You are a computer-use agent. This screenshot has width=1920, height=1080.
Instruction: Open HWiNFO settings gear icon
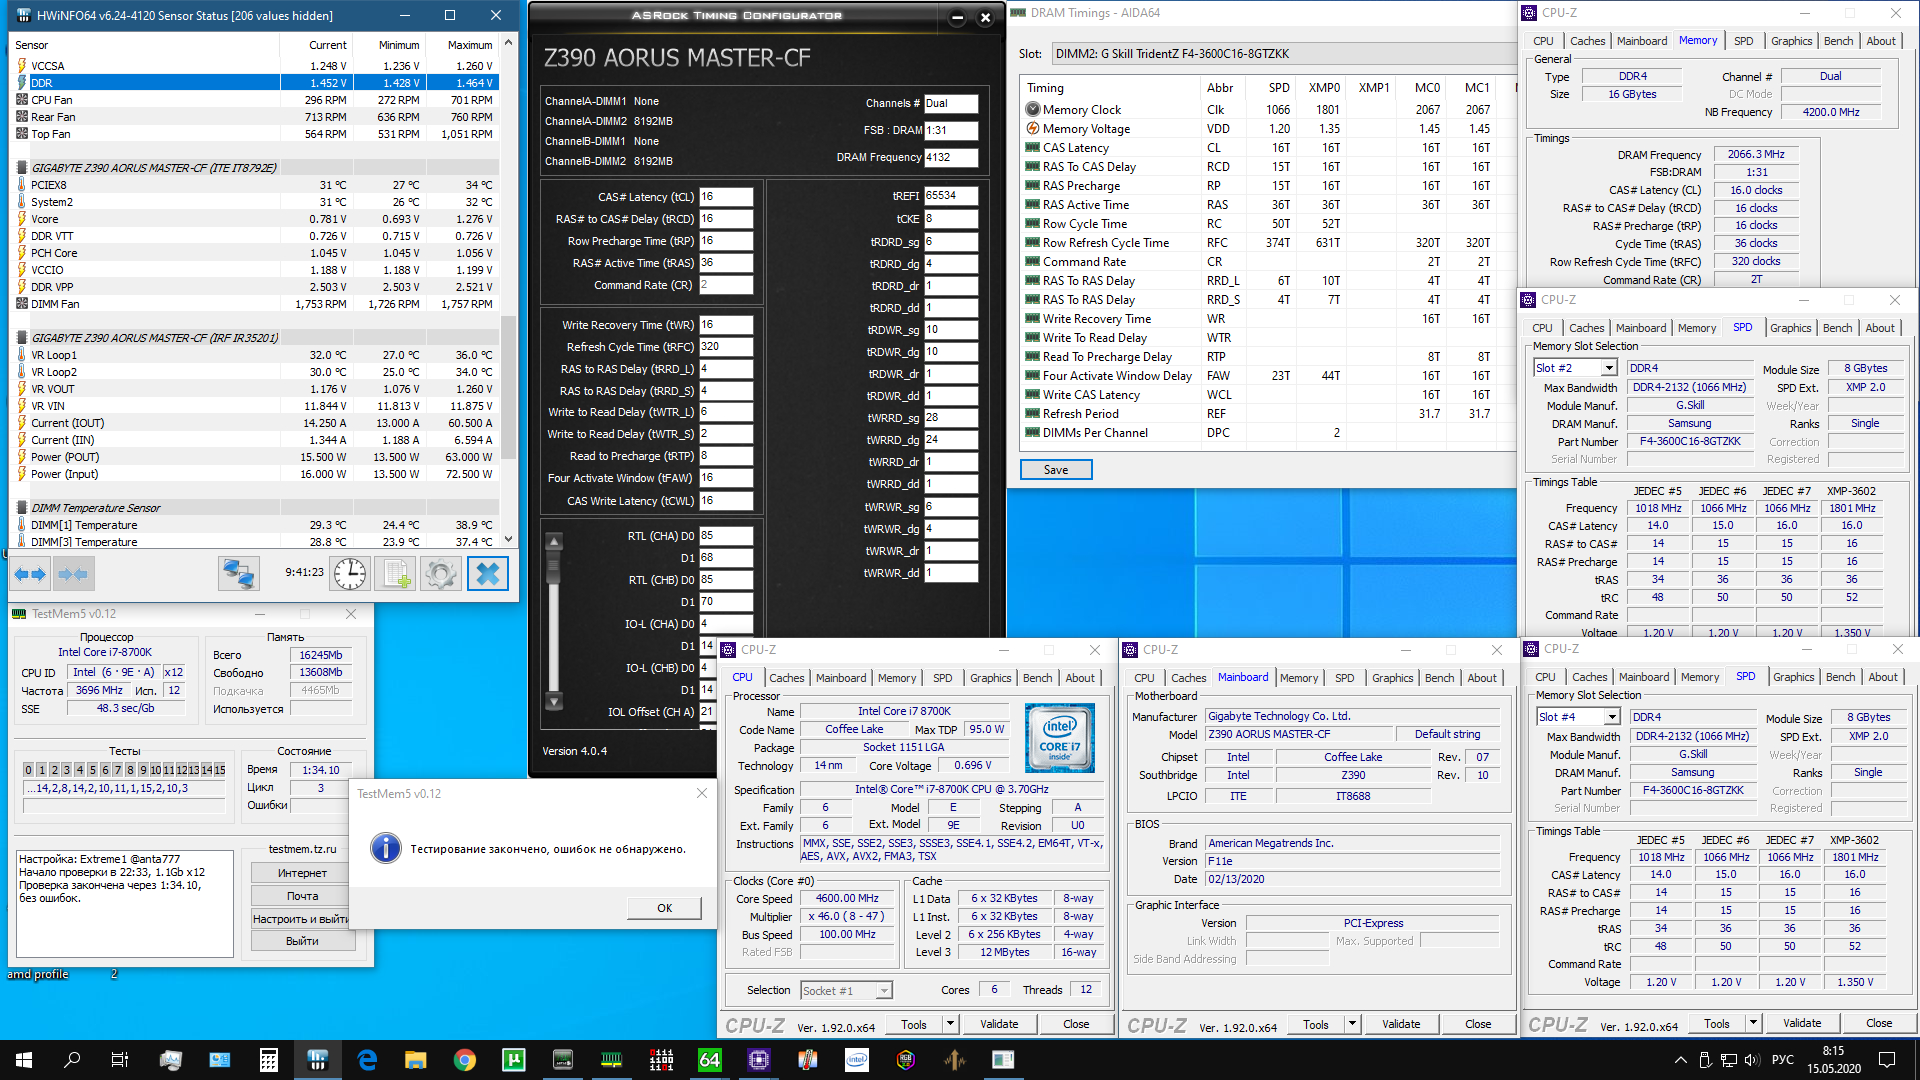(x=440, y=574)
